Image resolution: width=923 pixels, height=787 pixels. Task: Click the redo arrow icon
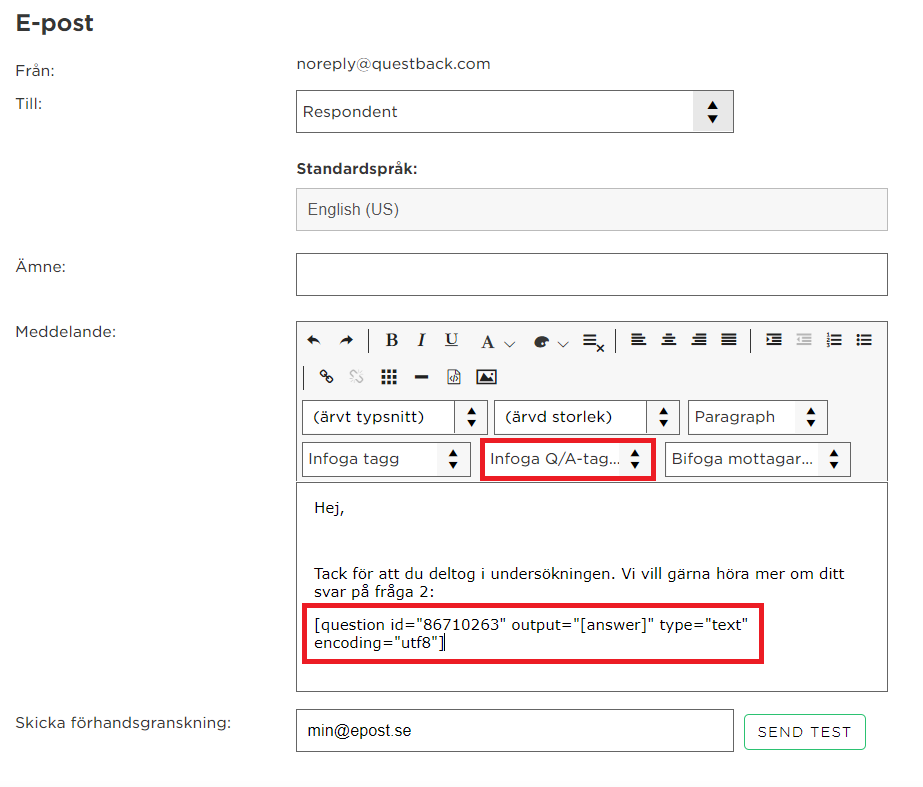(347, 340)
